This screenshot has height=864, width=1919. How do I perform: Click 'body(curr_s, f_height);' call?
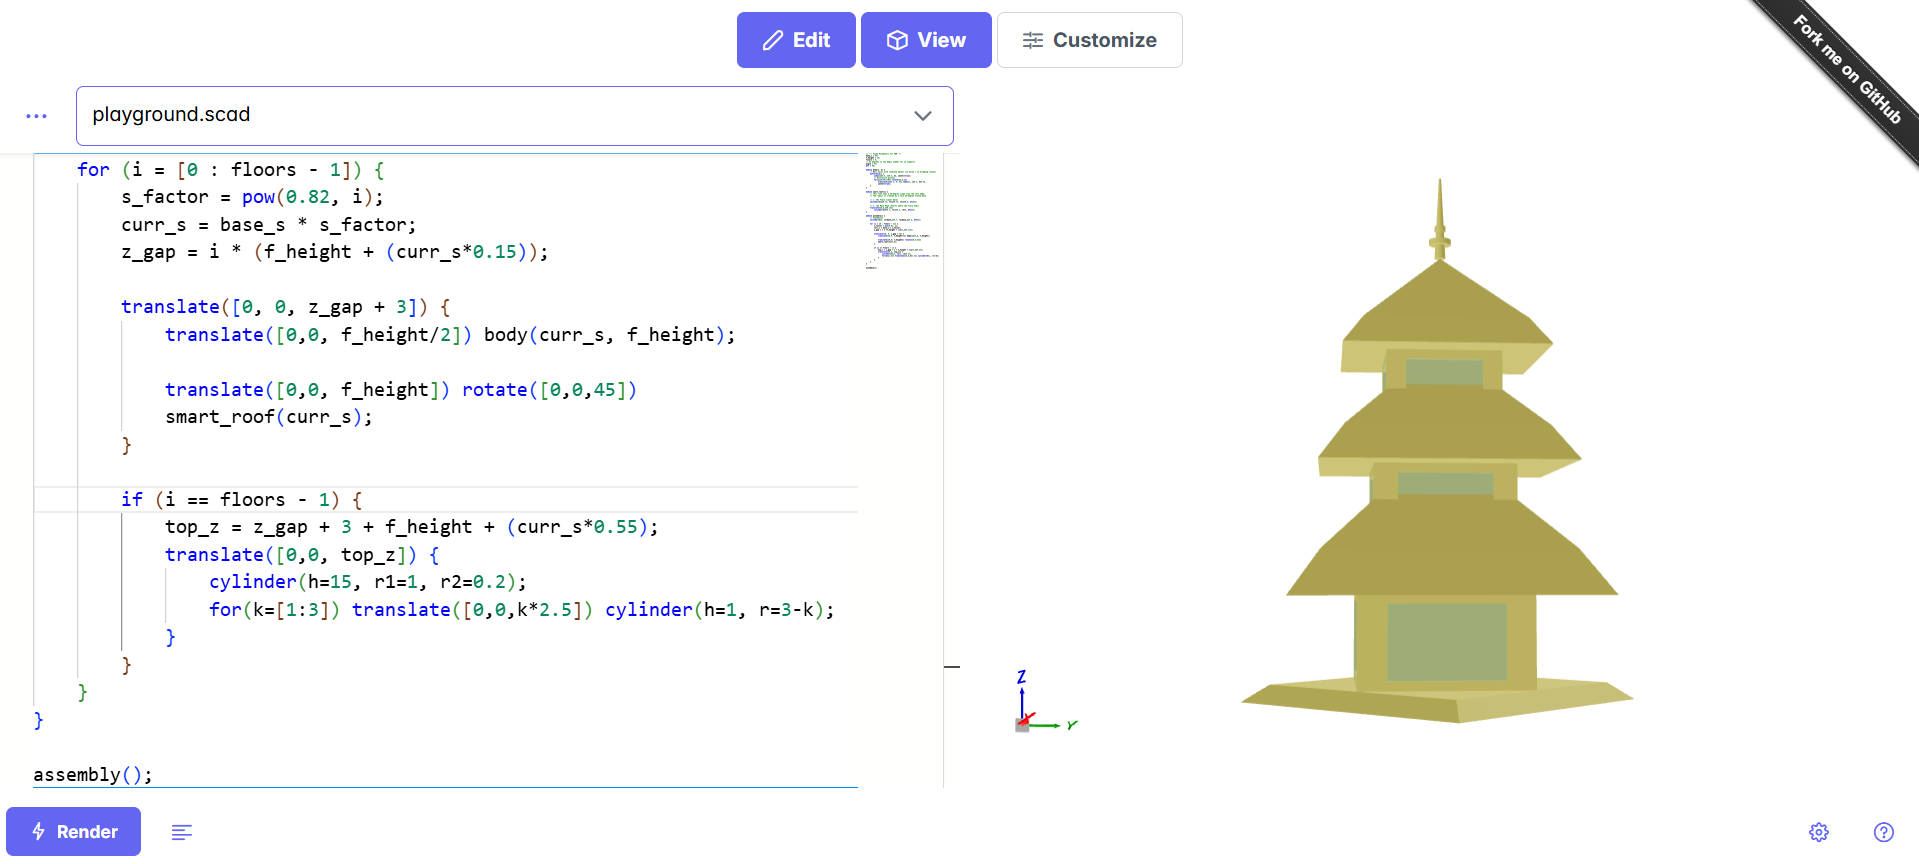pyautogui.click(x=610, y=335)
